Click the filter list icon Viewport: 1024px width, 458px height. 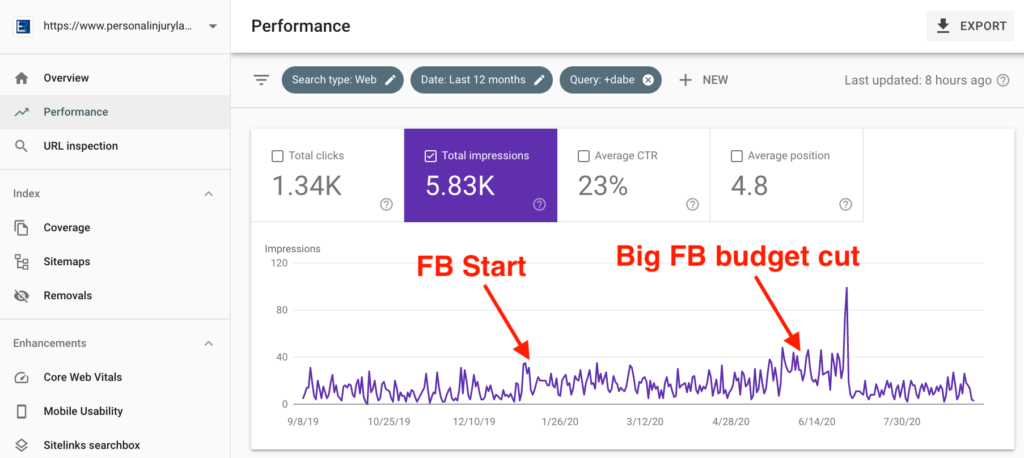click(x=262, y=80)
